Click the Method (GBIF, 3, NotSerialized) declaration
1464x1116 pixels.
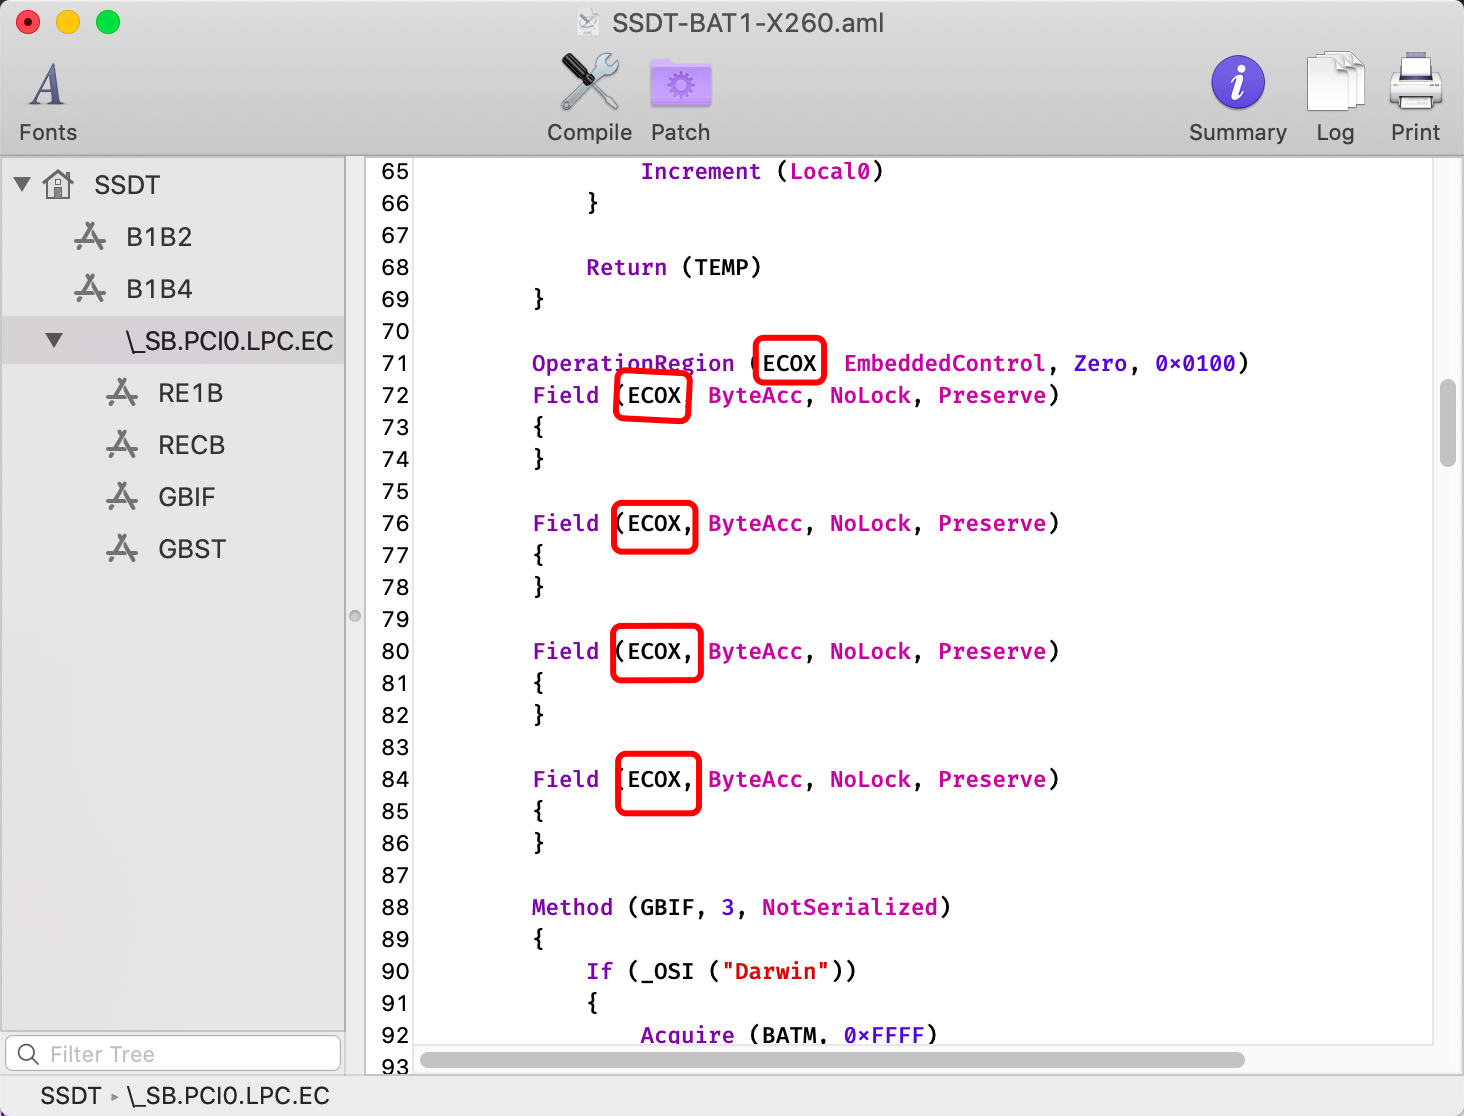(741, 907)
